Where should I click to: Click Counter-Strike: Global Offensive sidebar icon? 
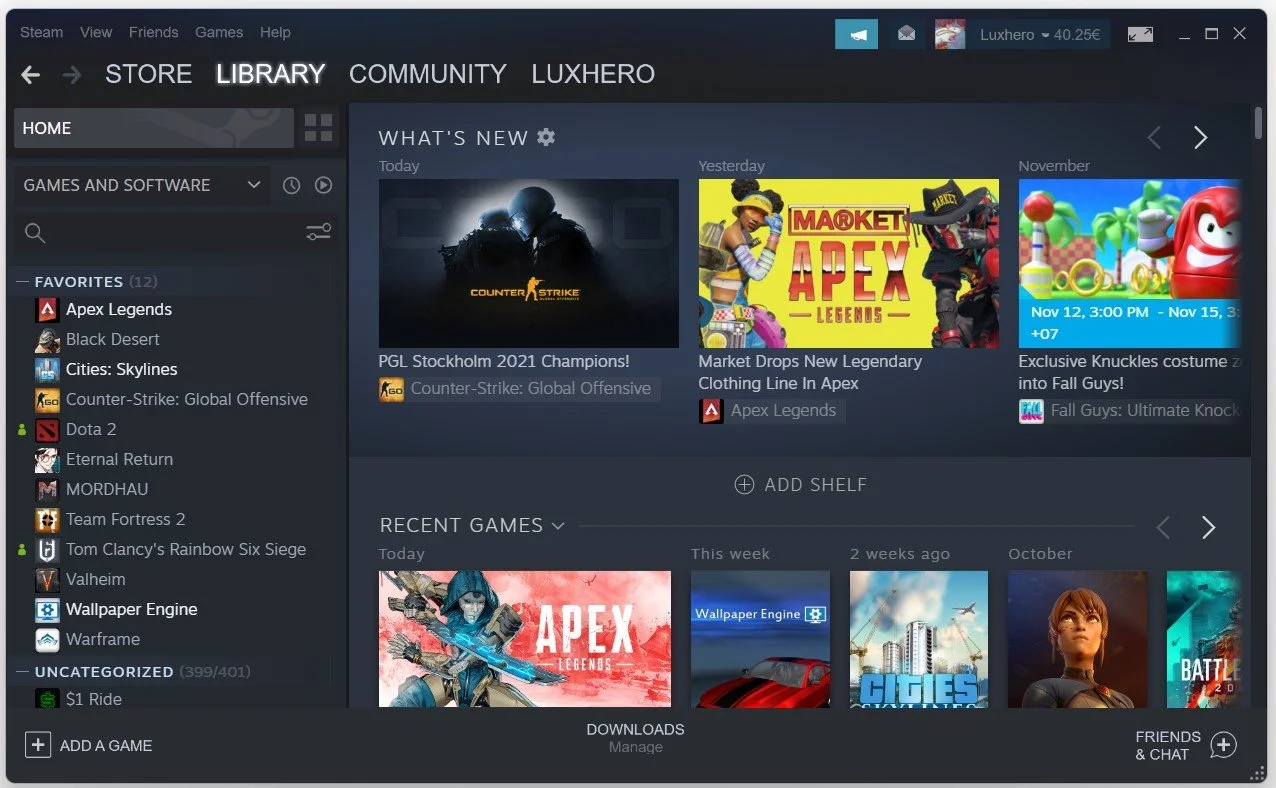point(47,400)
